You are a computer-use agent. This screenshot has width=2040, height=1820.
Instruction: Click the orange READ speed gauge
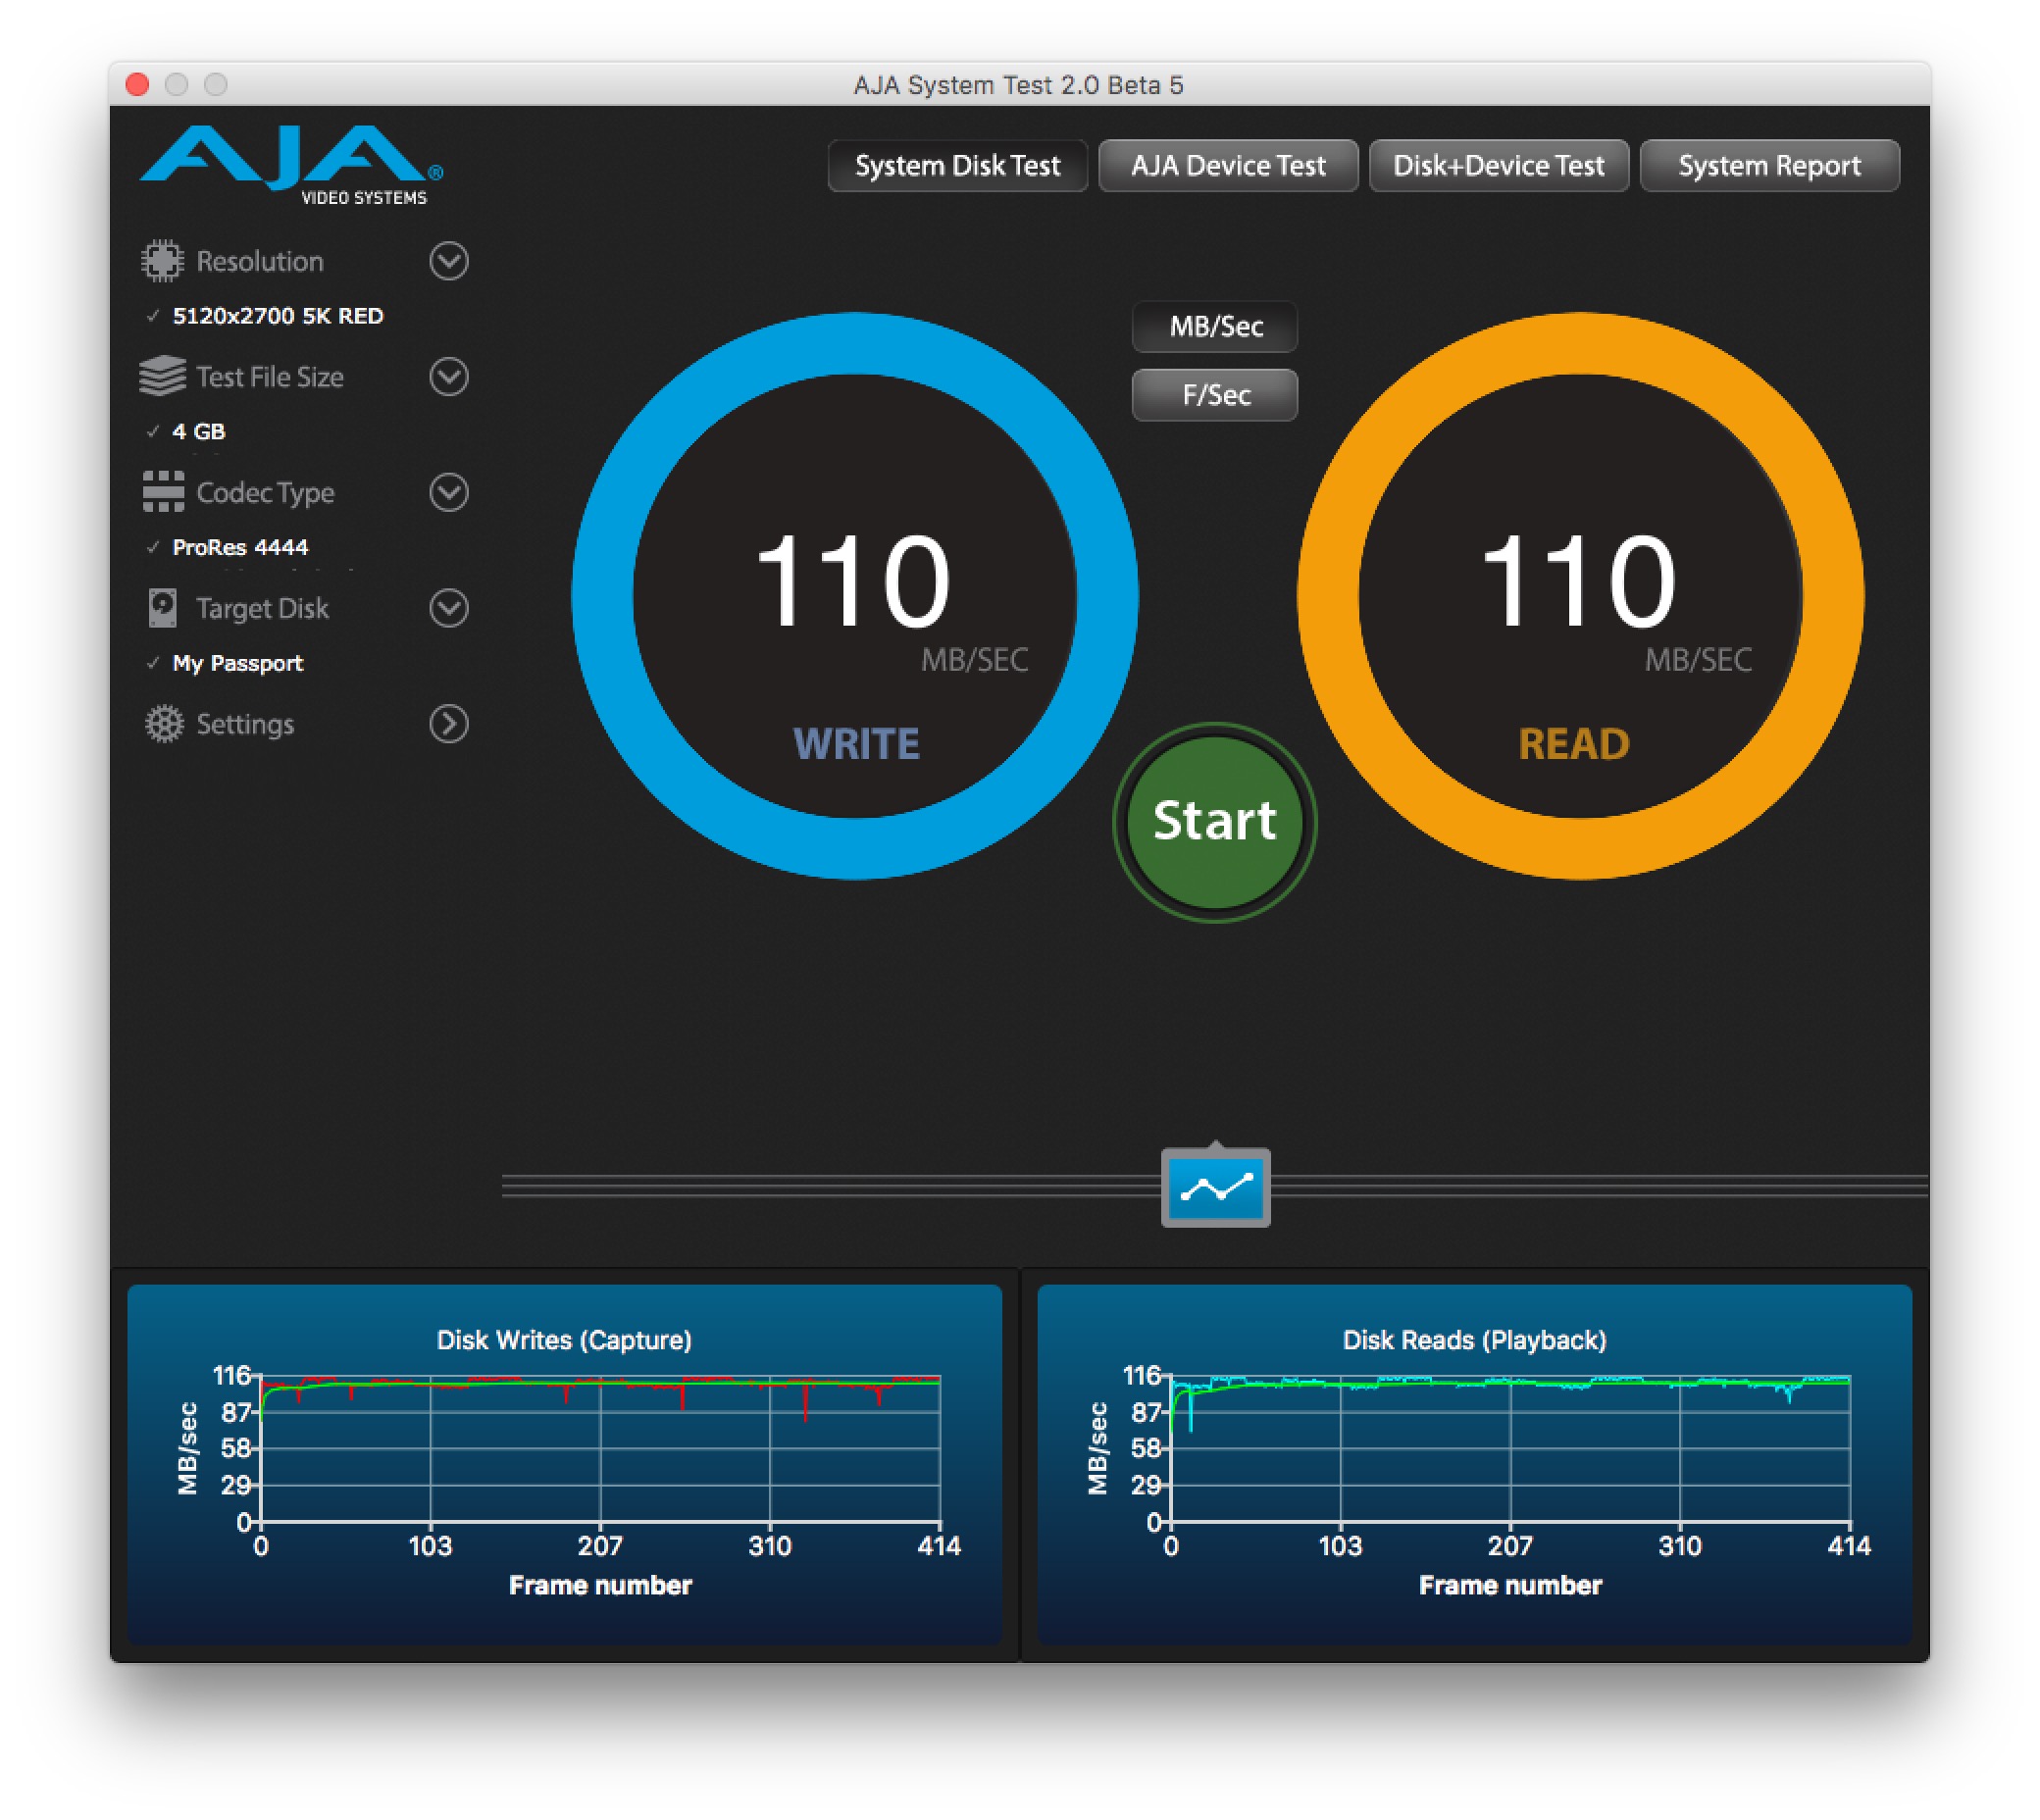coord(1580,596)
